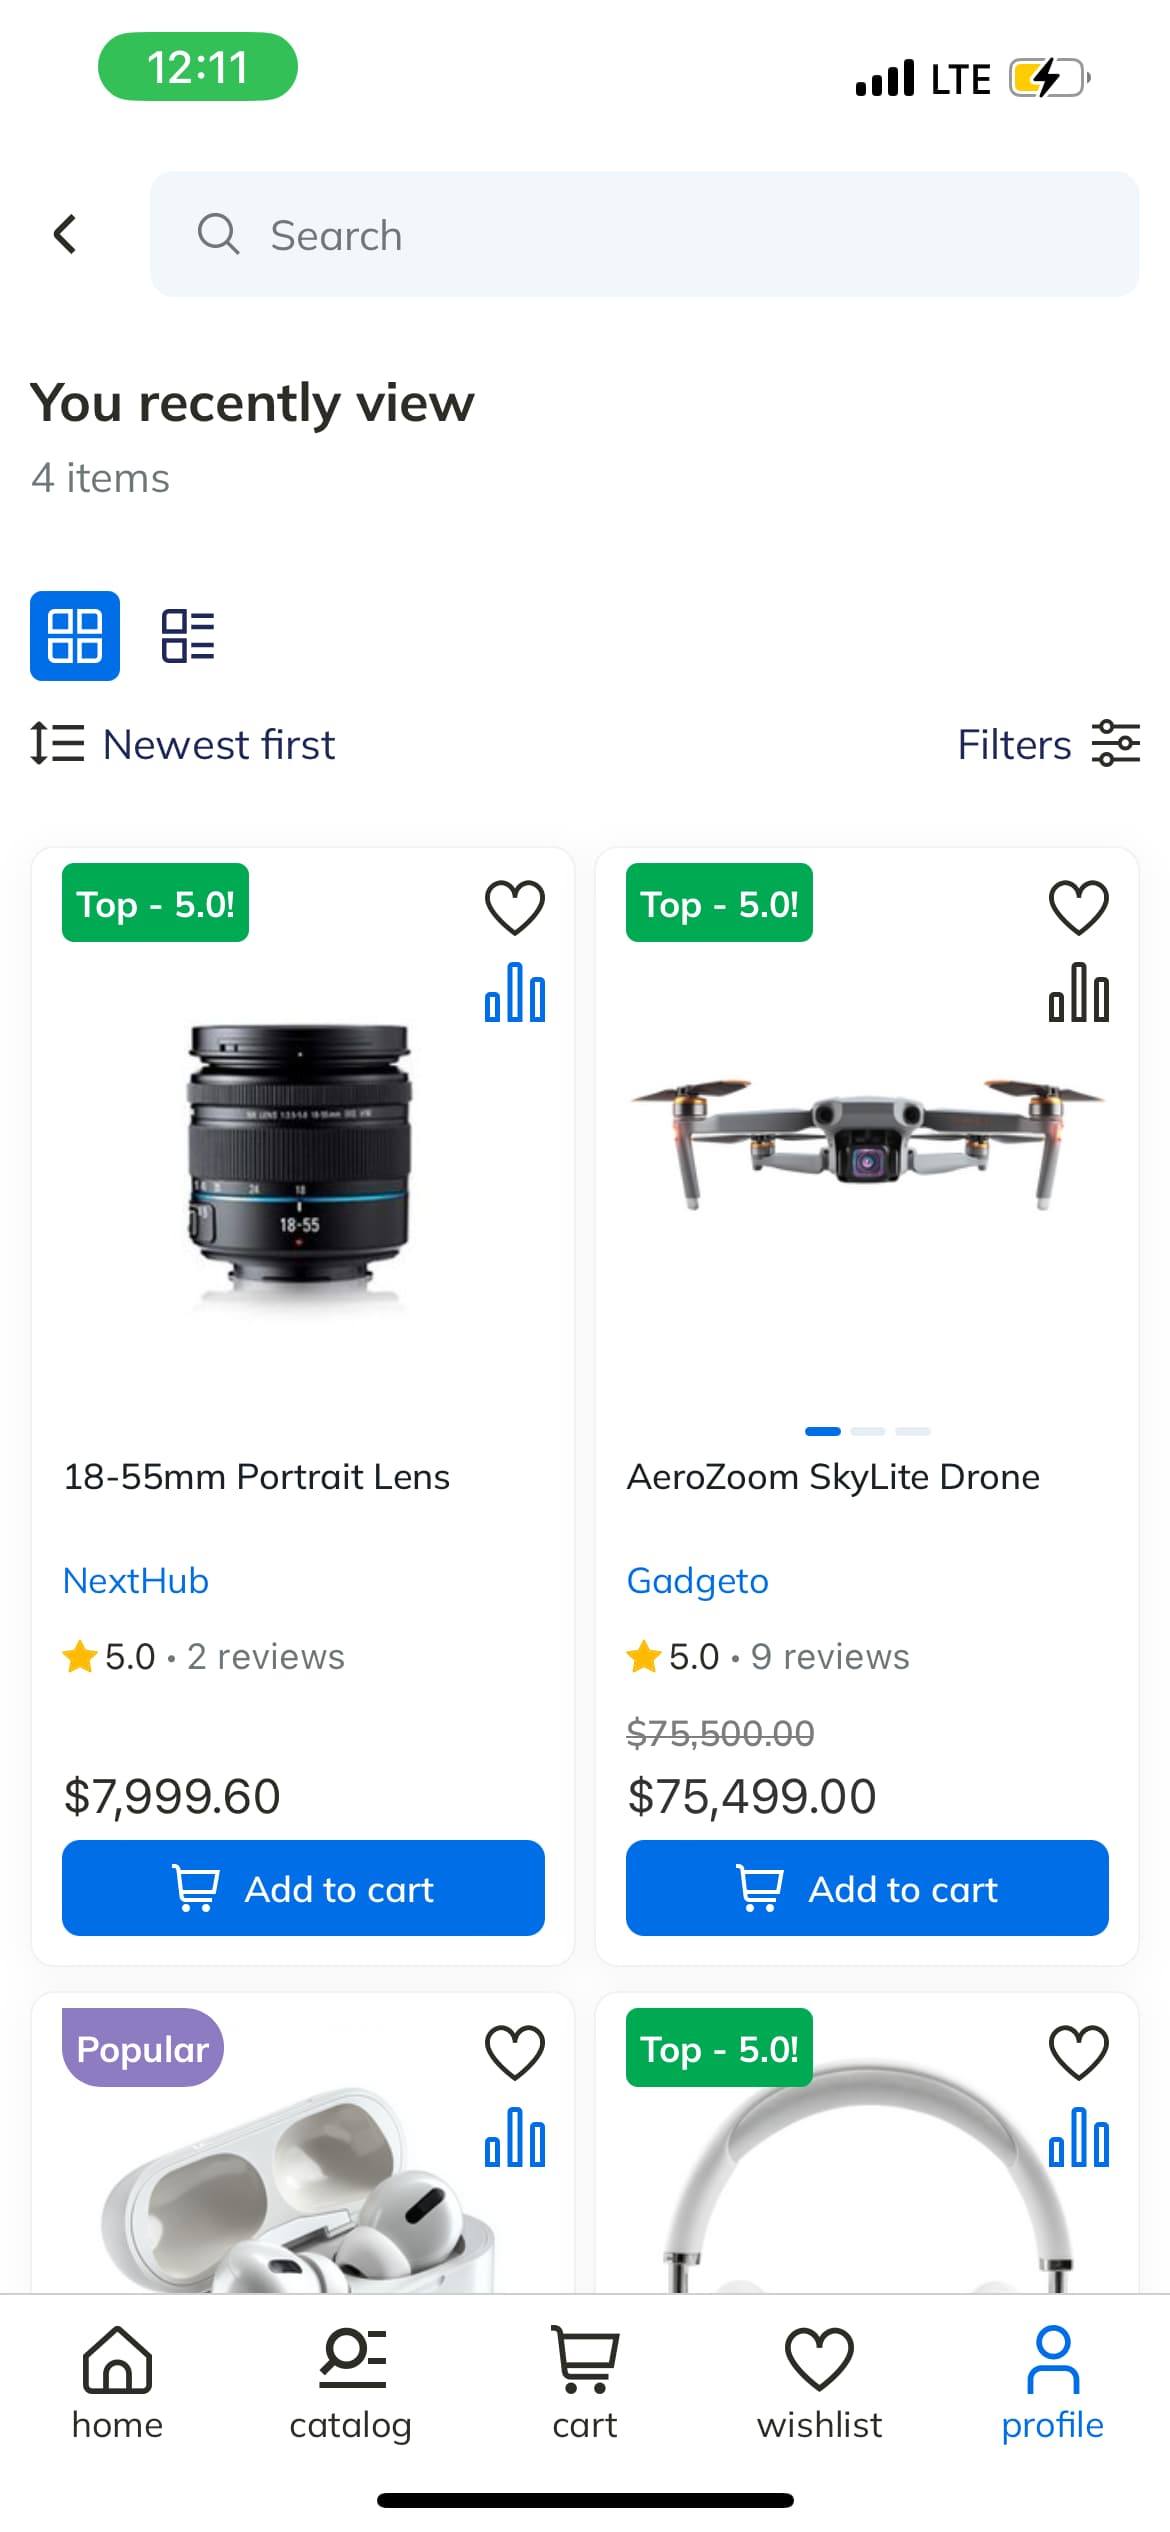
Task: Open the catalog tab
Action: (351, 2382)
